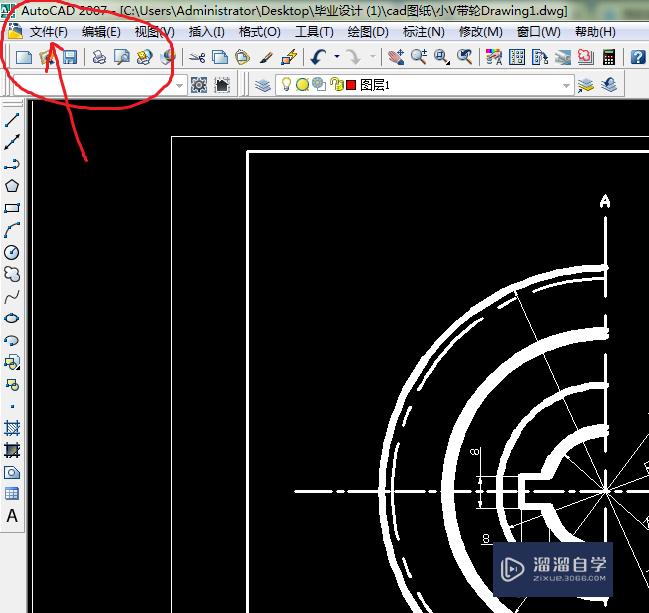Click the Publish icon
The height and width of the screenshot is (613, 649).
click(x=144, y=57)
